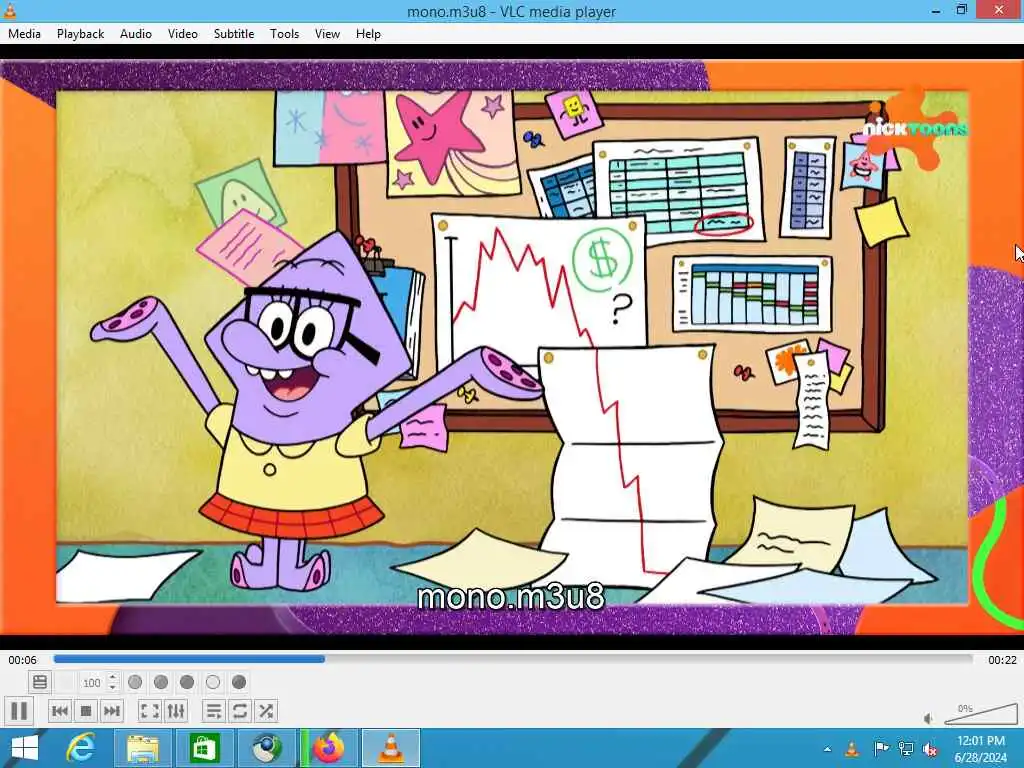Launch Internet Explorer from taskbar
1024x768 pixels.
click(x=81, y=748)
